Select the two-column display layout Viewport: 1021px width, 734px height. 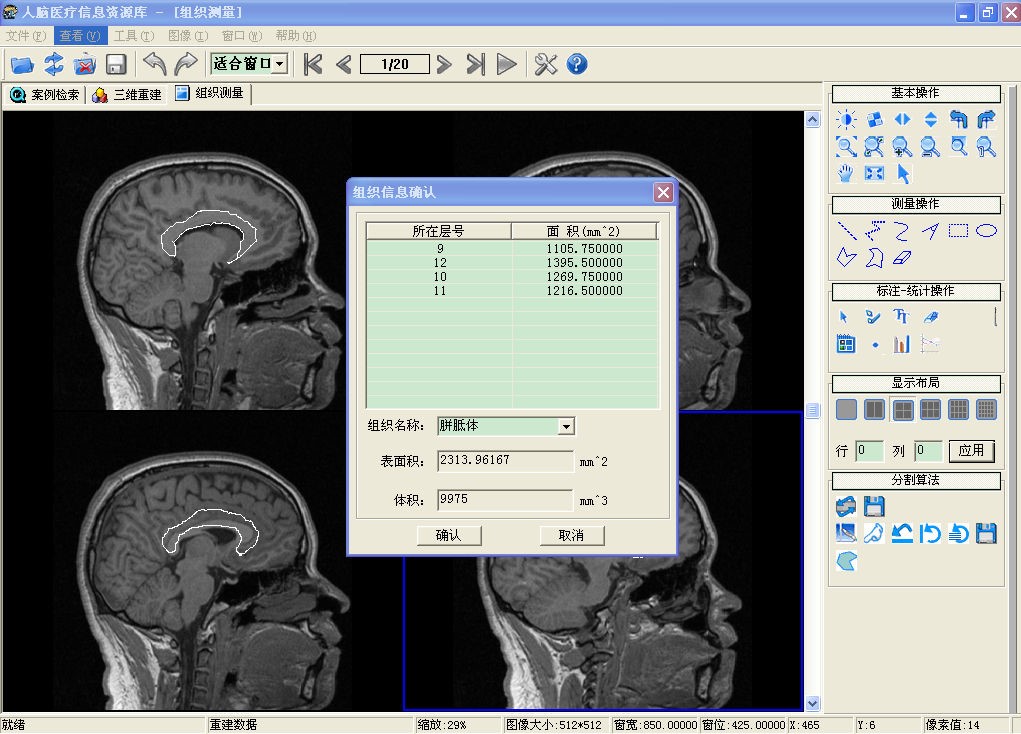coord(874,409)
